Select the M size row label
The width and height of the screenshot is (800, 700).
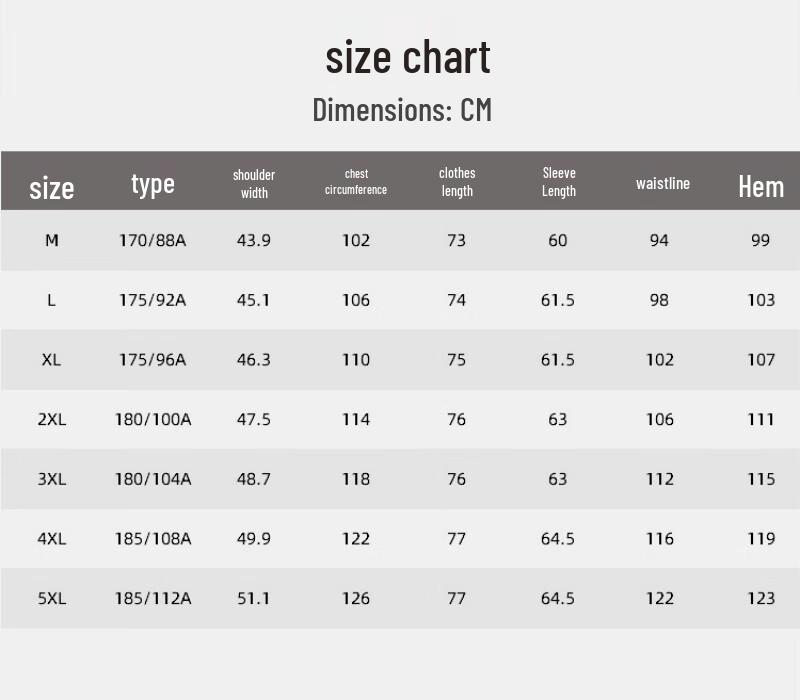click(52, 240)
